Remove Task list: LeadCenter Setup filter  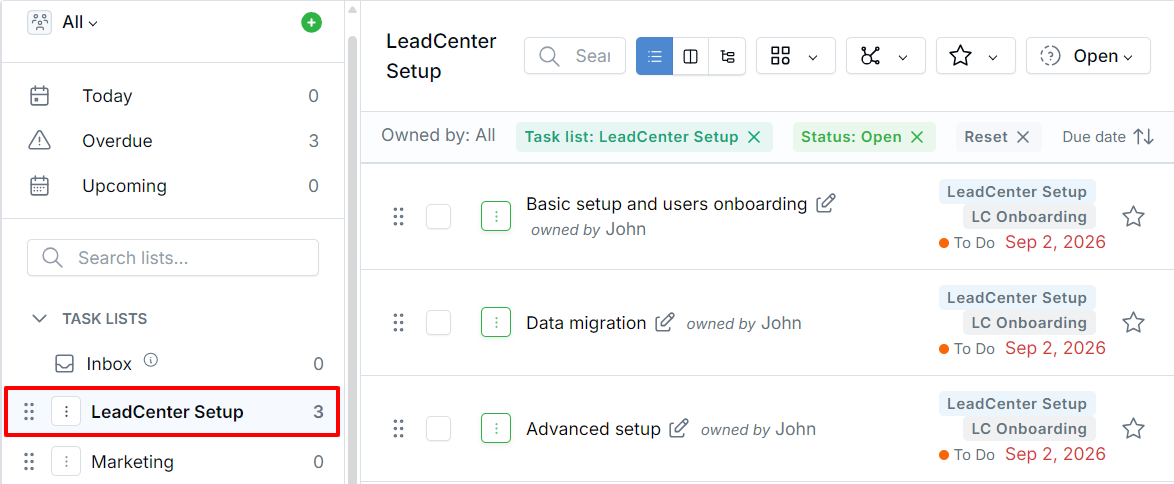click(x=754, y=137)
